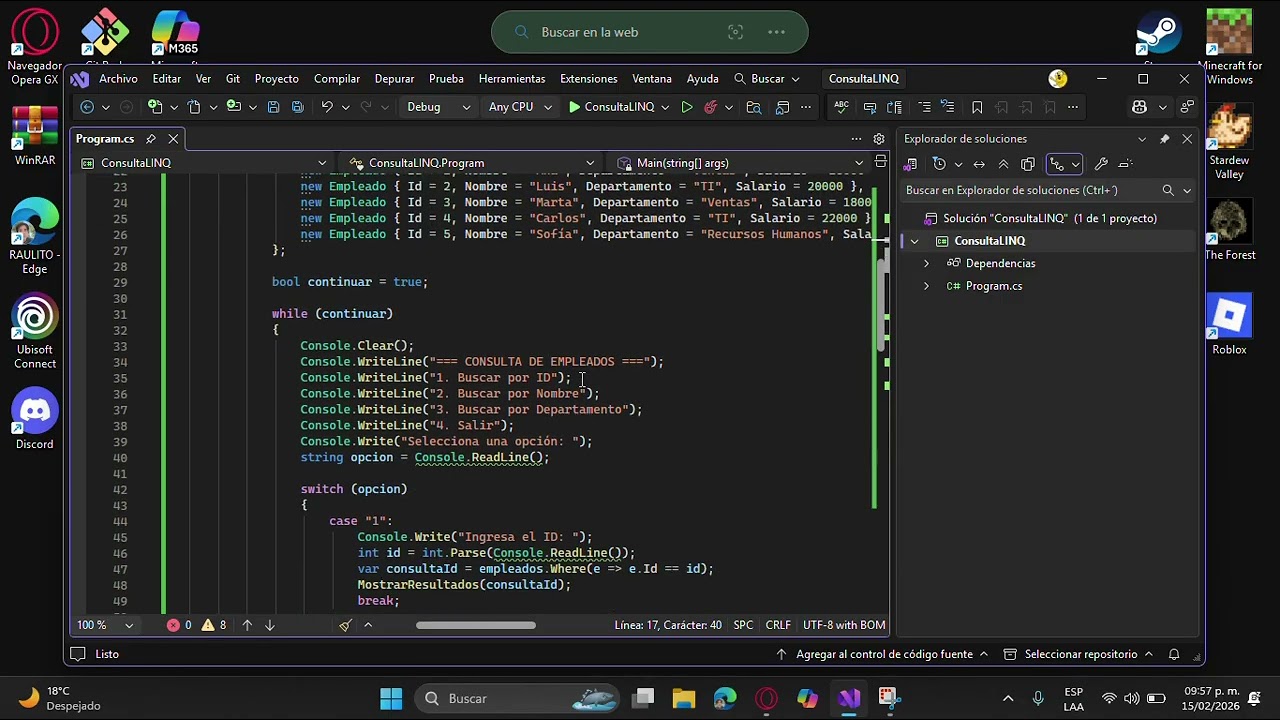Toggle Preview Selected Items in Solution Explorer

pos(1125,164)
